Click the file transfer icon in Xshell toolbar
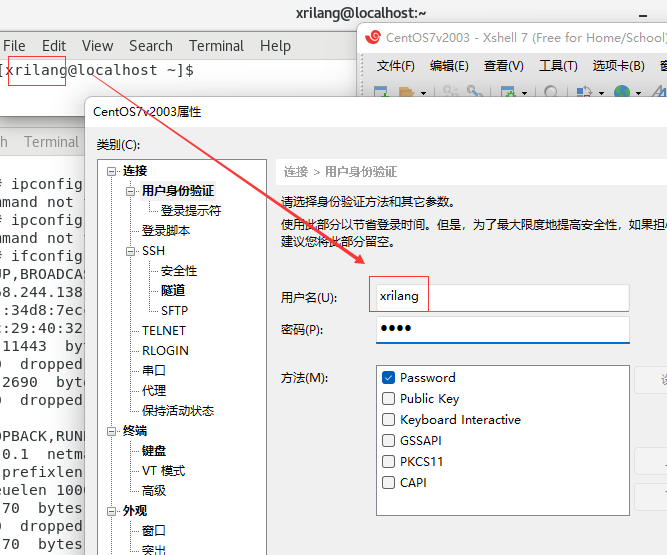Image resolution: width=667 pixels, height=555 pixels. pyautogui.click(x=584, y=92)
